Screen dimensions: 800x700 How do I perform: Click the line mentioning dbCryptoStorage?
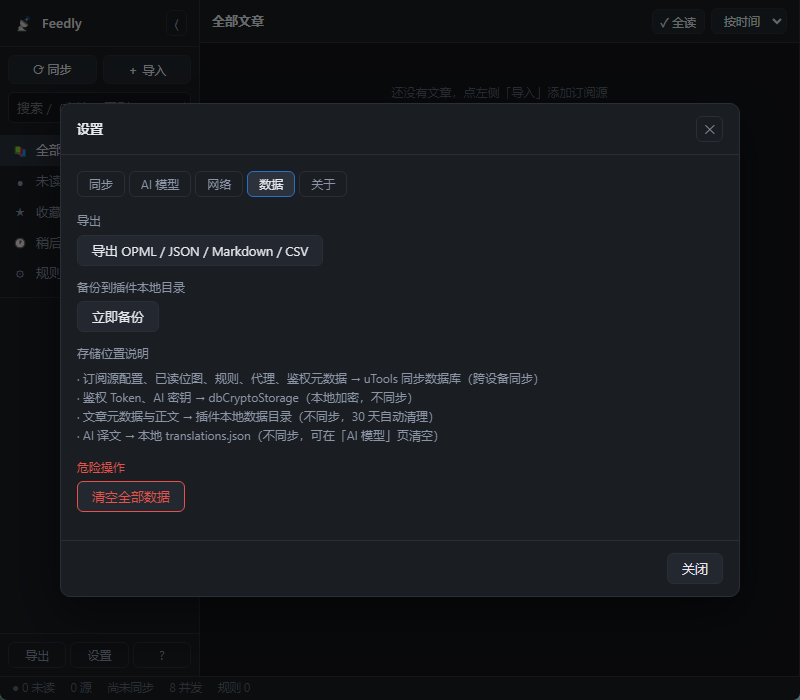click(244, 398)
